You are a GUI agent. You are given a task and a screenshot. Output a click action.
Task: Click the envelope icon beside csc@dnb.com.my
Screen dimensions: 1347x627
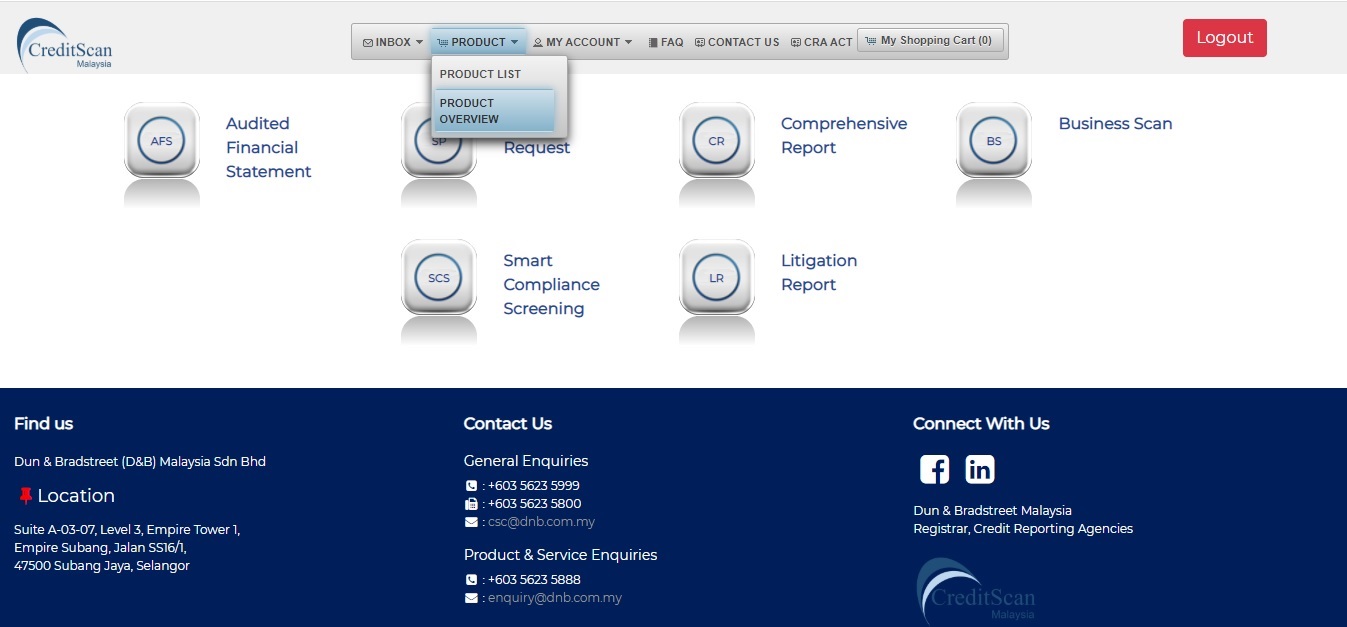pyautogui.click(x=471, y=522)
